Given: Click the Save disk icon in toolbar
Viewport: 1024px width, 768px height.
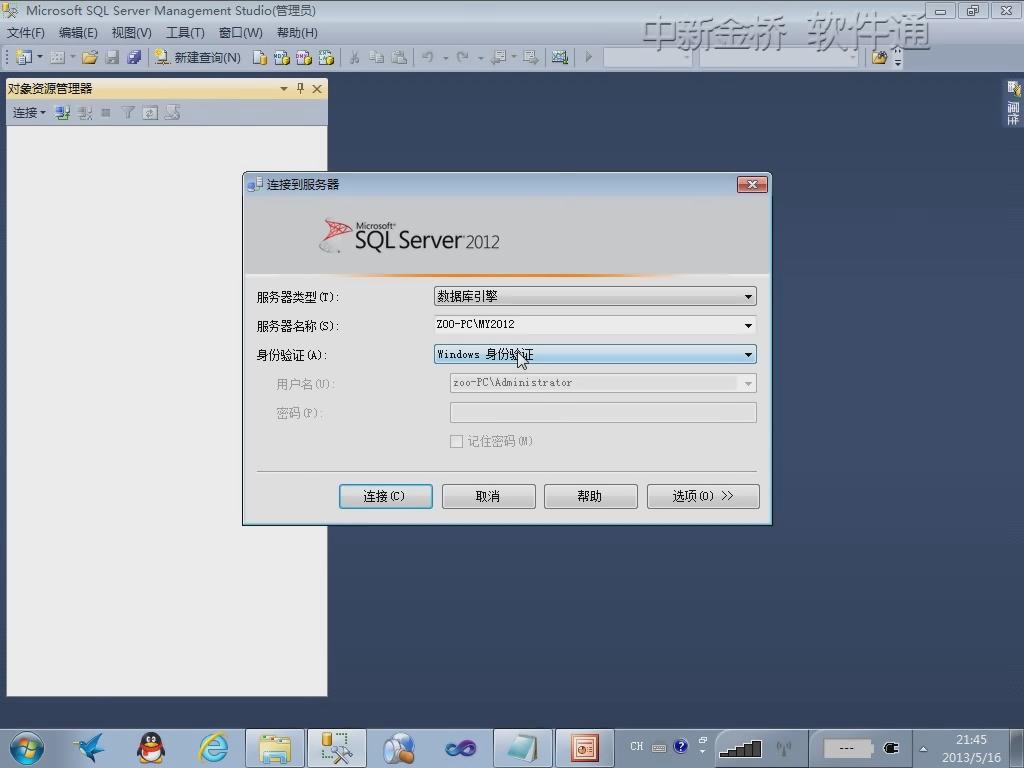Looking at the screenshot, I should 112,57.
